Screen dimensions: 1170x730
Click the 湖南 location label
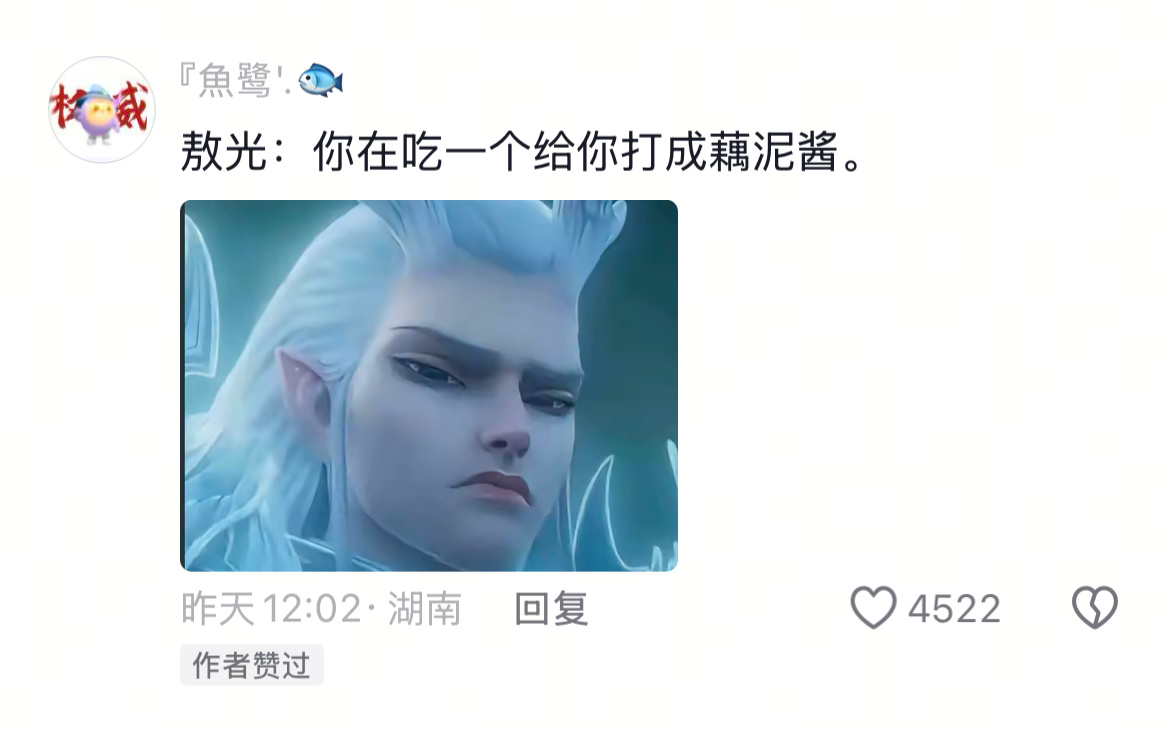(425, 608)
